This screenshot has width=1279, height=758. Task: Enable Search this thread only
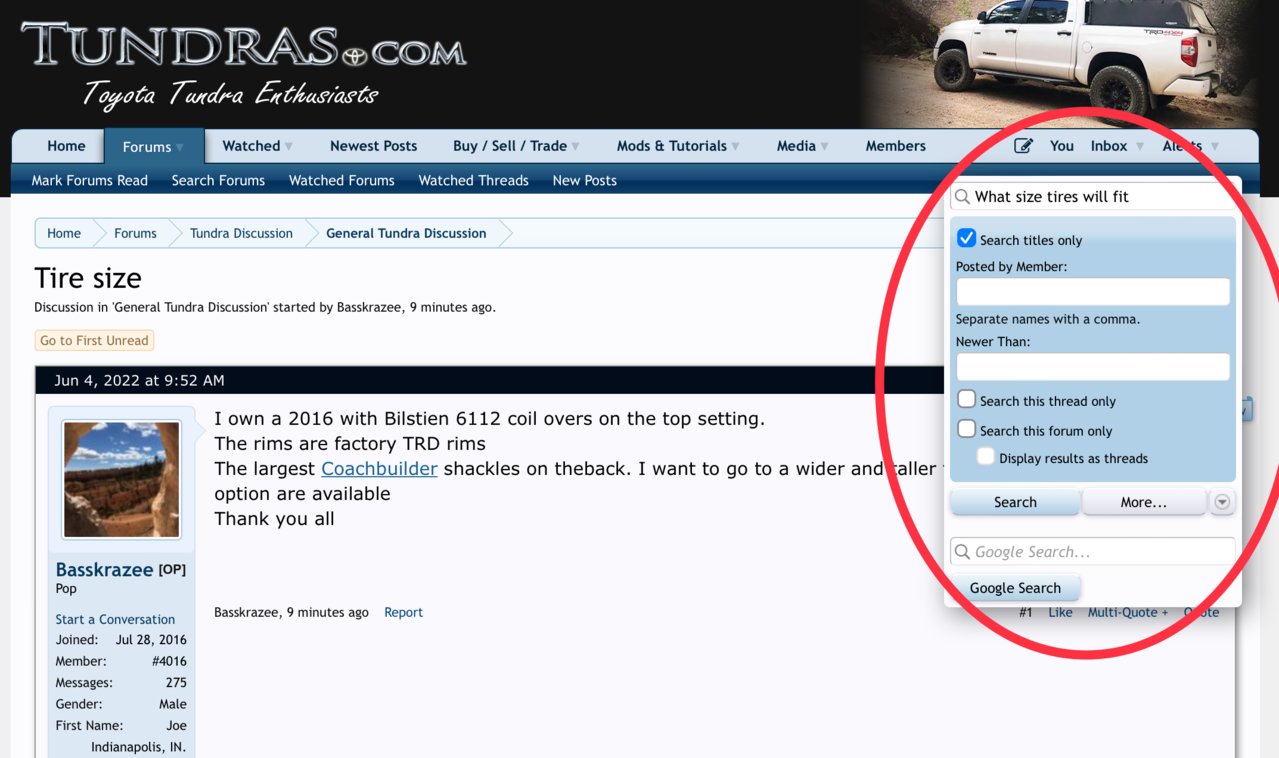(x=966, y=399)
